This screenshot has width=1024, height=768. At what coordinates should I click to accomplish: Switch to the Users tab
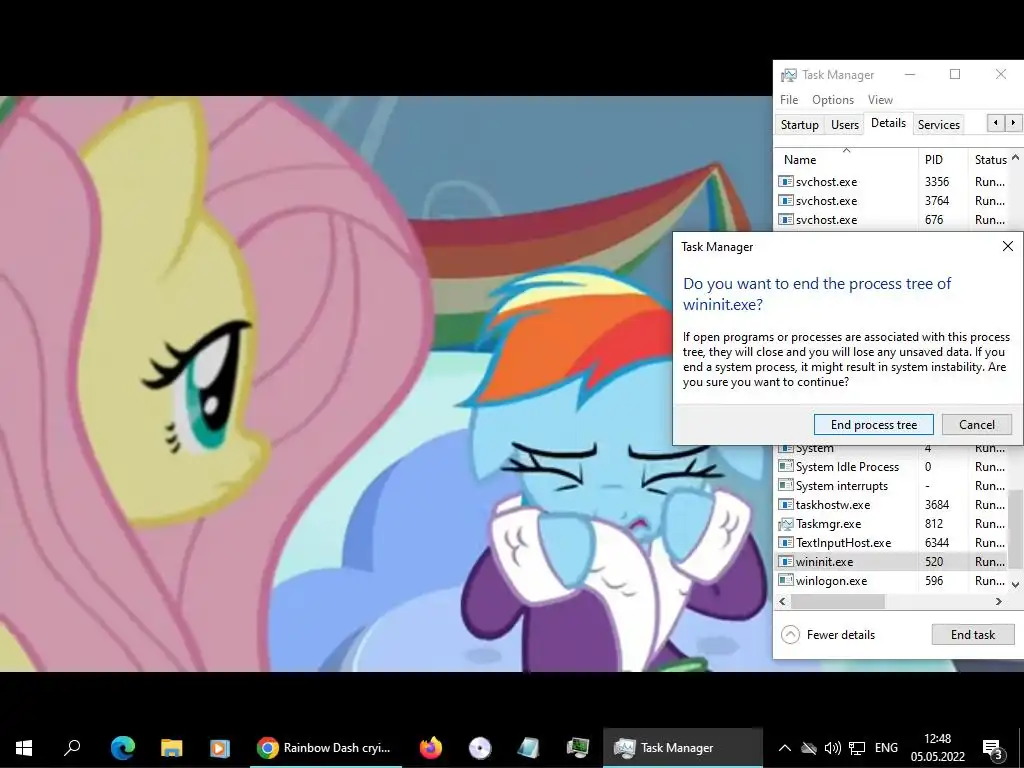click(x=844, y=124)
